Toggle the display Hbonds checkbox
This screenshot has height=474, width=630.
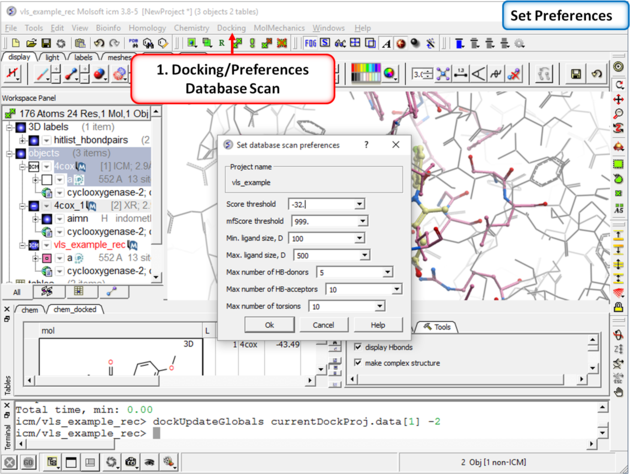point(359,347)
